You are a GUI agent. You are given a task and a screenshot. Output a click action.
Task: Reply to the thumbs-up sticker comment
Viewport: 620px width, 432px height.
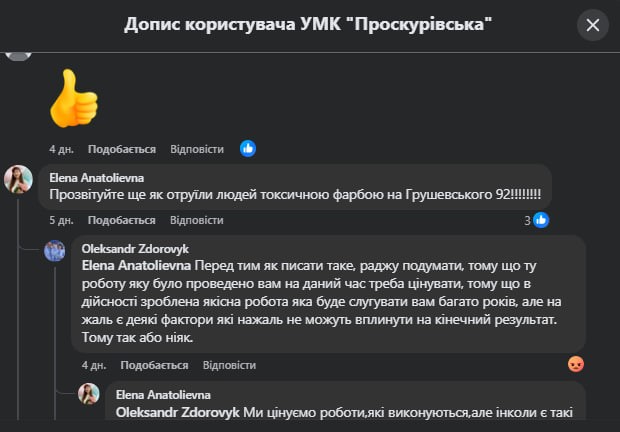[x=197, y=149]
